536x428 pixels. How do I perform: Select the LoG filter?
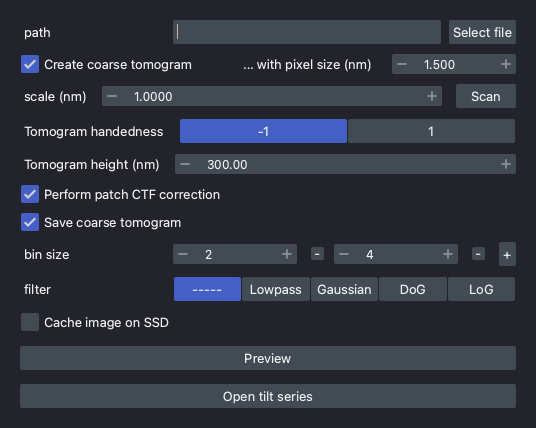point(481,289)
